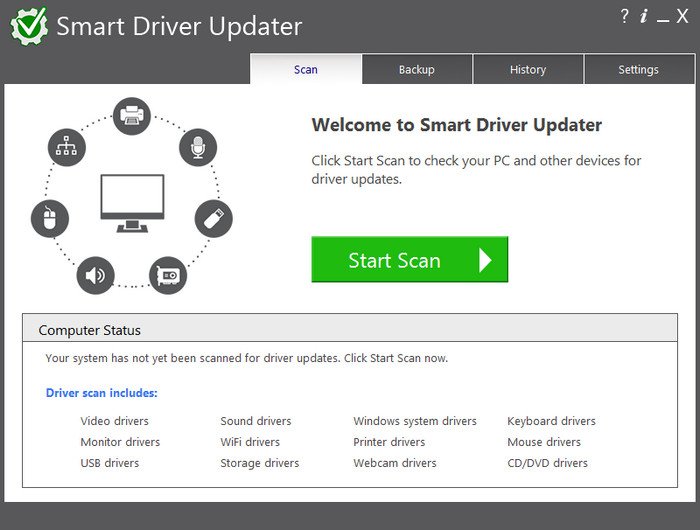Click the 'Welcome to Smart Driver Updater' heading
The width and height of the screenshot is (700, 530).
457,125
